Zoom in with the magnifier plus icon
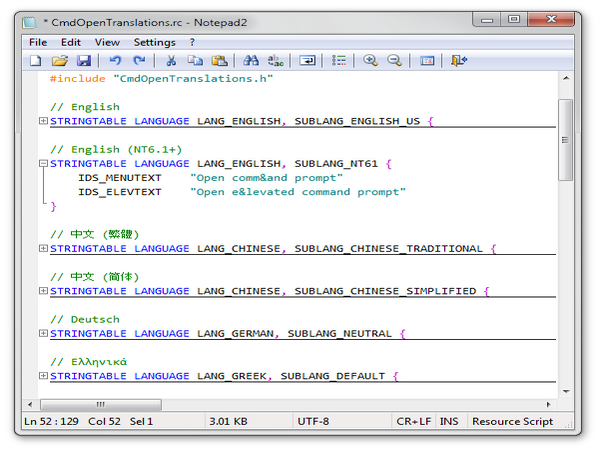600x450 pixels. [370, 60]
